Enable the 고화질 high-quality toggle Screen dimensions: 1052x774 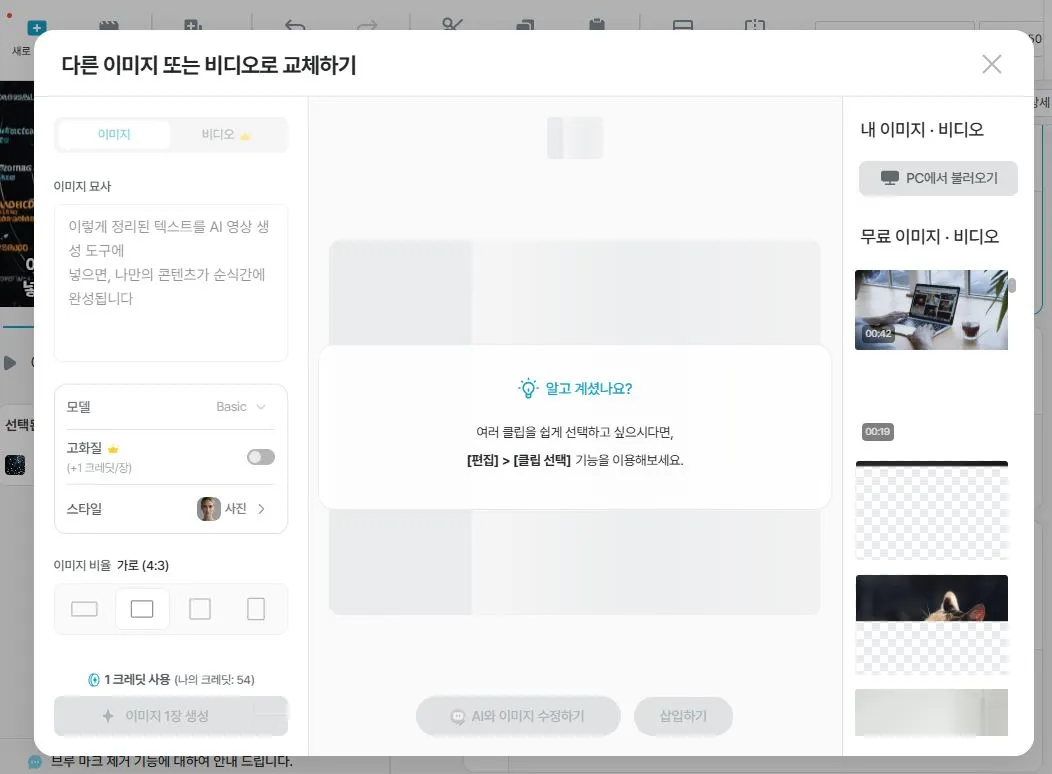260,456
